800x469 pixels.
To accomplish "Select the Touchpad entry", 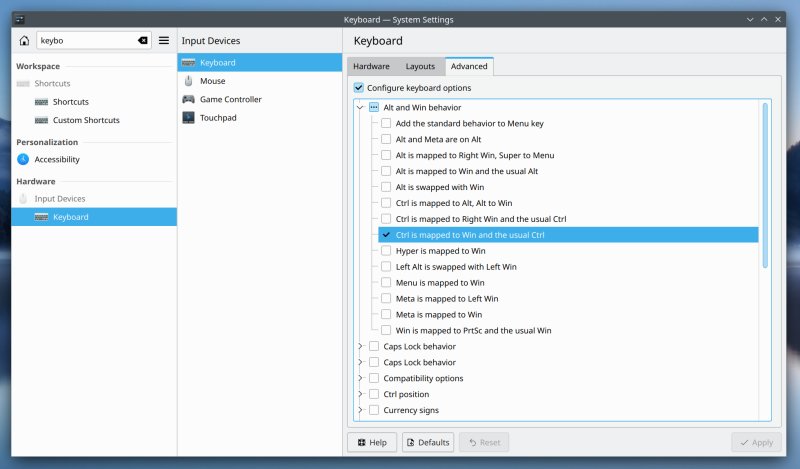I will coord(218,117).
